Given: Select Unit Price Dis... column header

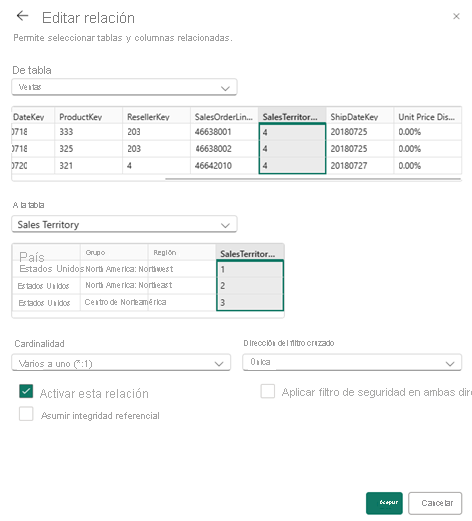Looking at the screenshot, I should click(x=428, y=116).
